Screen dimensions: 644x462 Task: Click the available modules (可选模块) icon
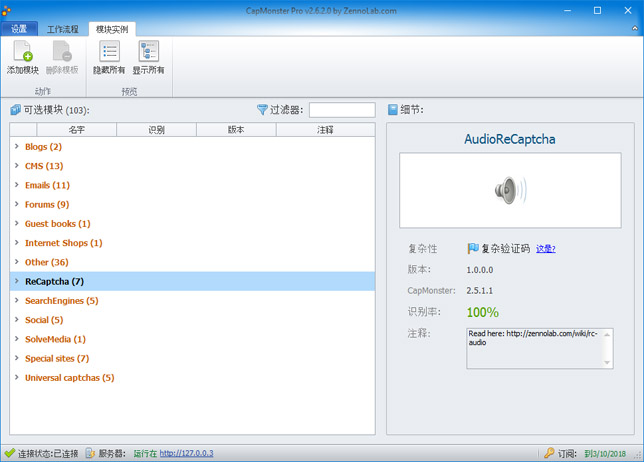16,110
